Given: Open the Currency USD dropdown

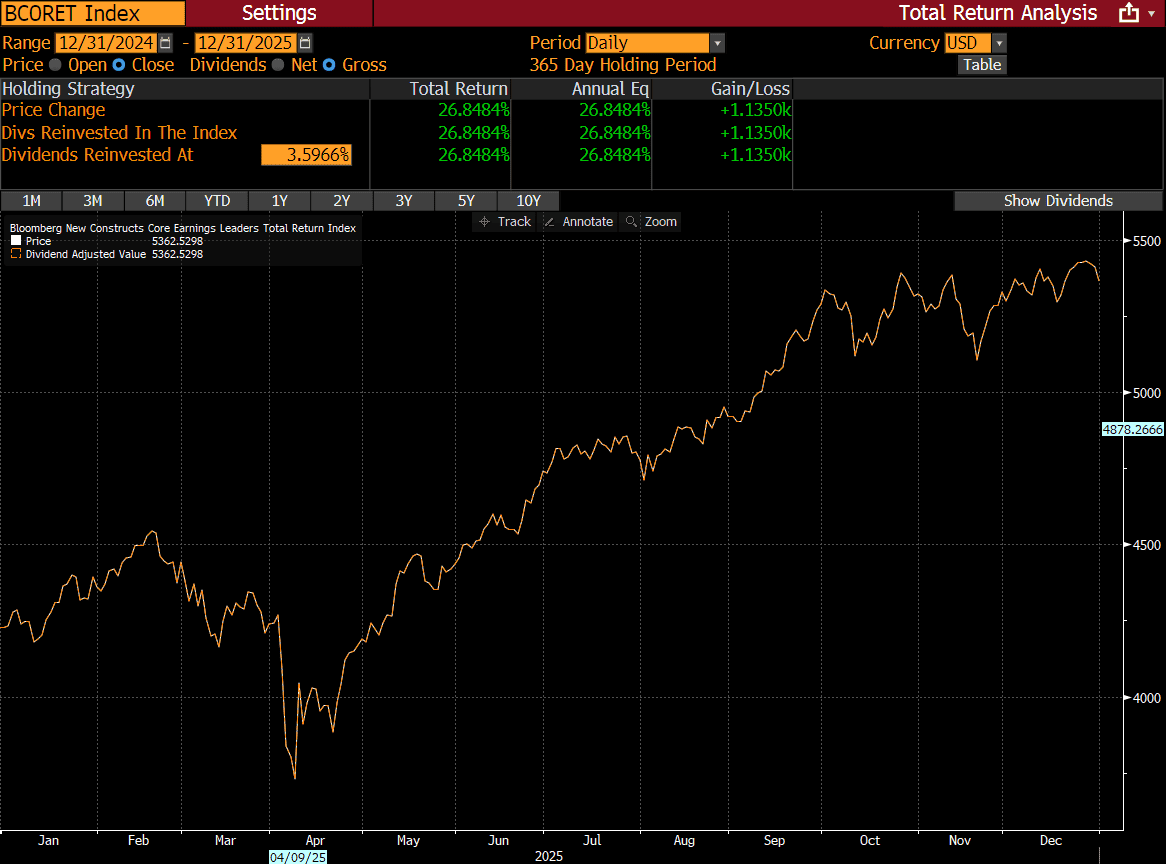Looking at the screenshot, I should coord(998,43).
